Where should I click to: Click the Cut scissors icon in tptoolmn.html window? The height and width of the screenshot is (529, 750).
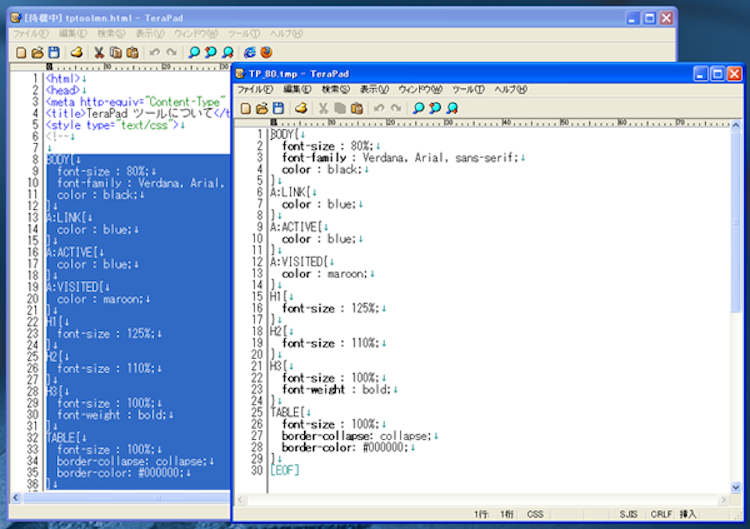[99, 52]
